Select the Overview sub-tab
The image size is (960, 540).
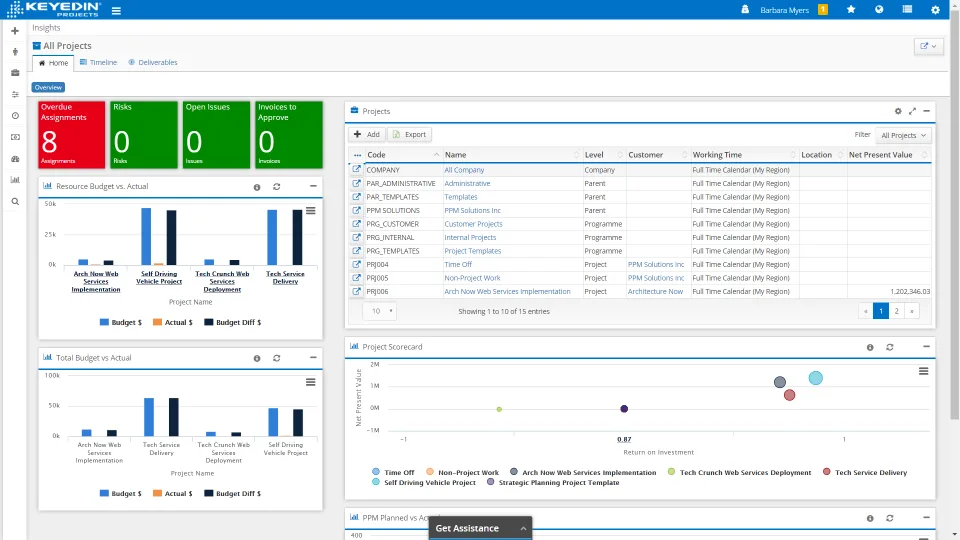(x=48, y=88)
